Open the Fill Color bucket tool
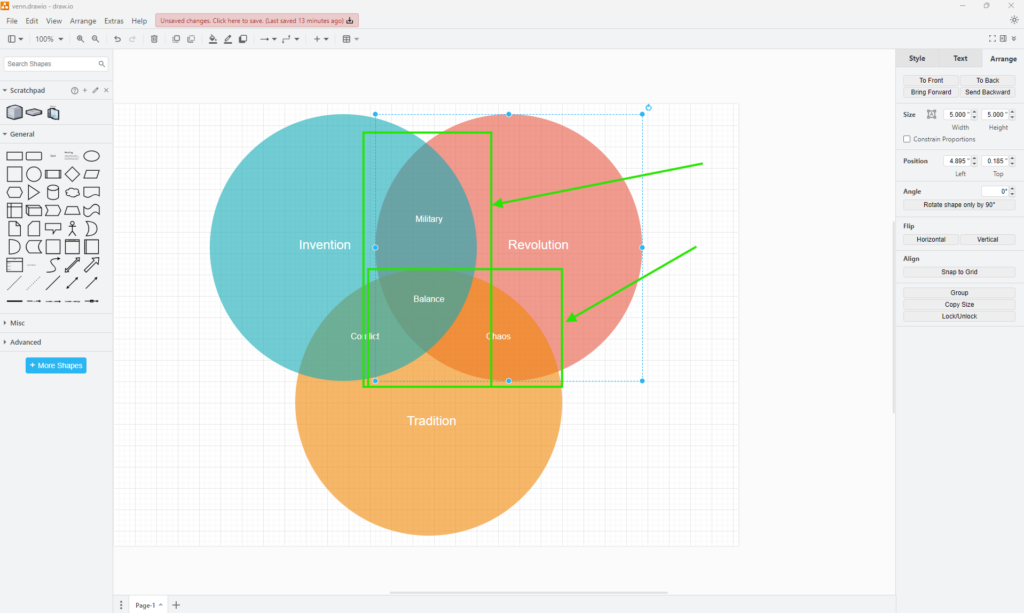Viewport: 1024px width, 613px height. (x=213, y=39)
